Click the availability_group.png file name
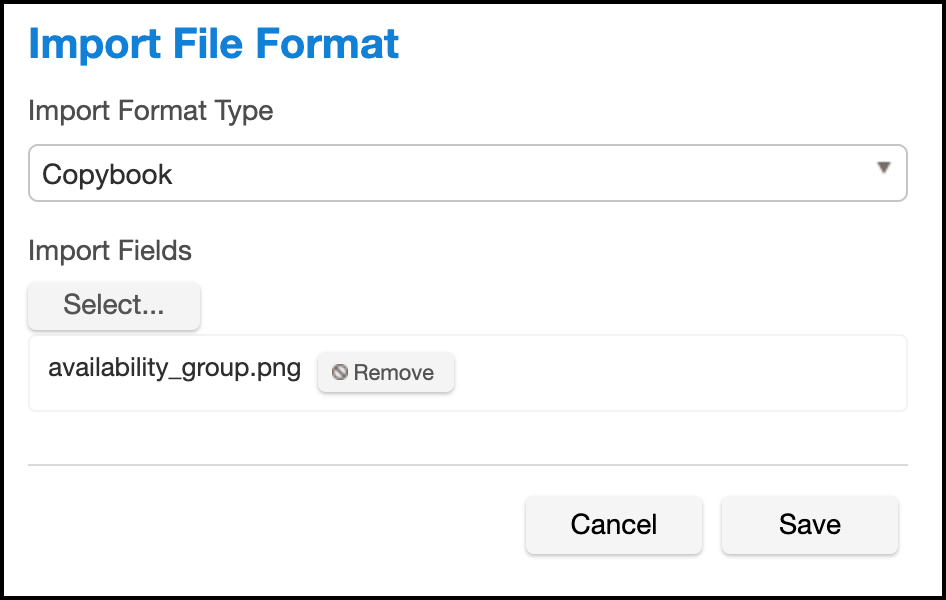 [x=174, y=368]
